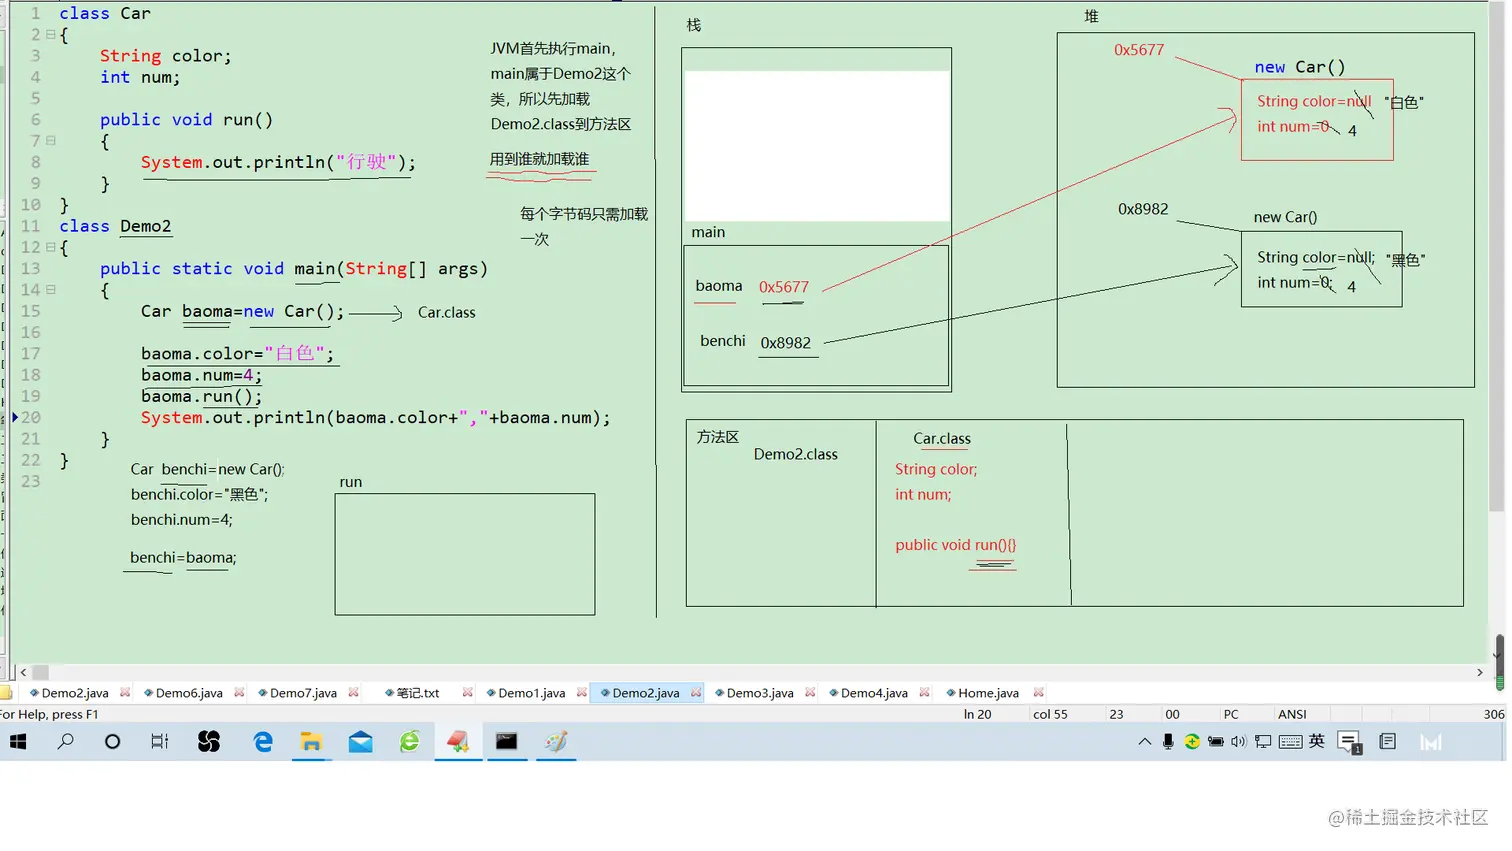
Task: Collapse the class Demo2 fold on line 12
Action: (51, 247)
